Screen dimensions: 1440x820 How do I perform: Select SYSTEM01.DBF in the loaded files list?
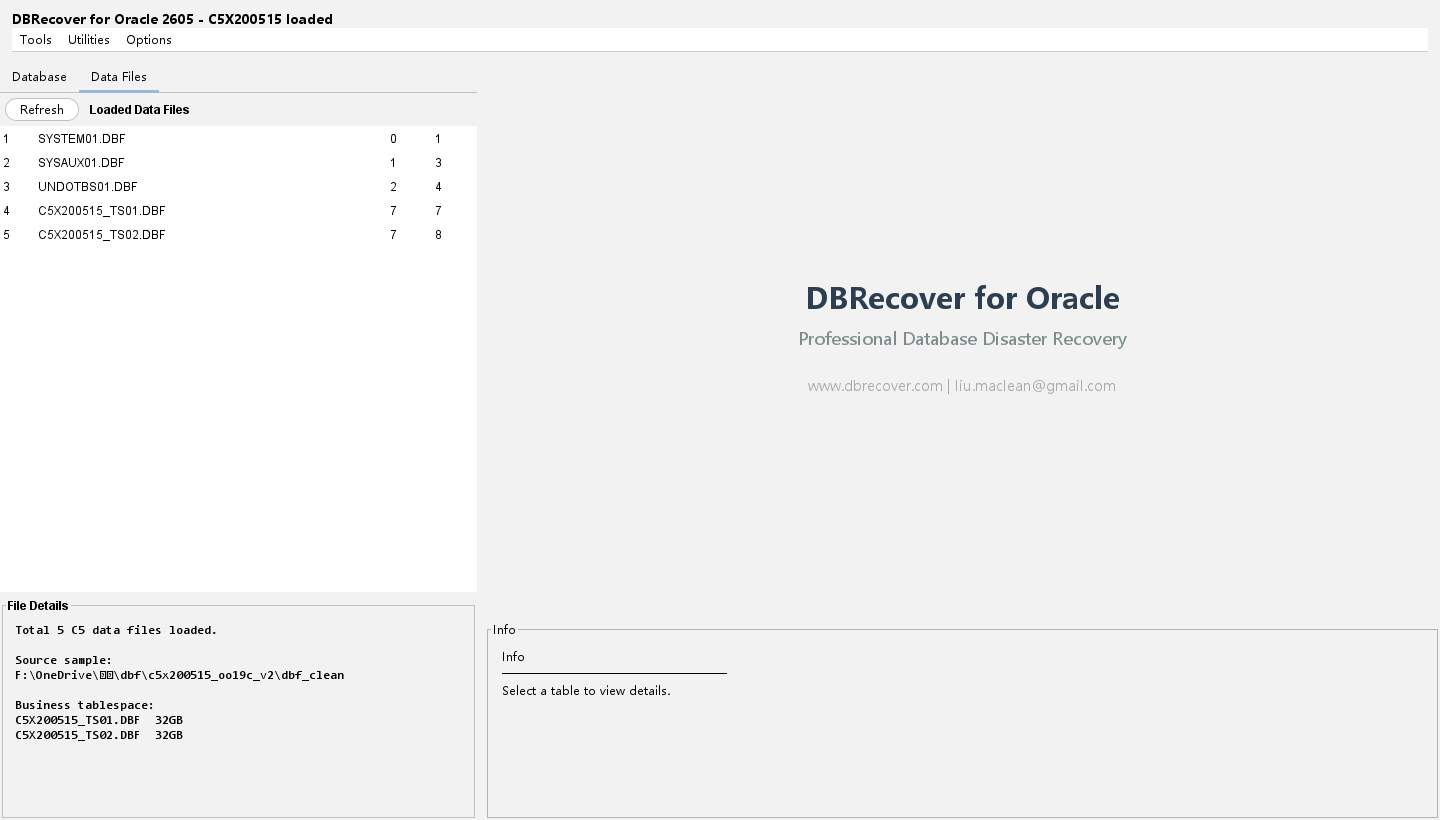click(x=238, y=139)
